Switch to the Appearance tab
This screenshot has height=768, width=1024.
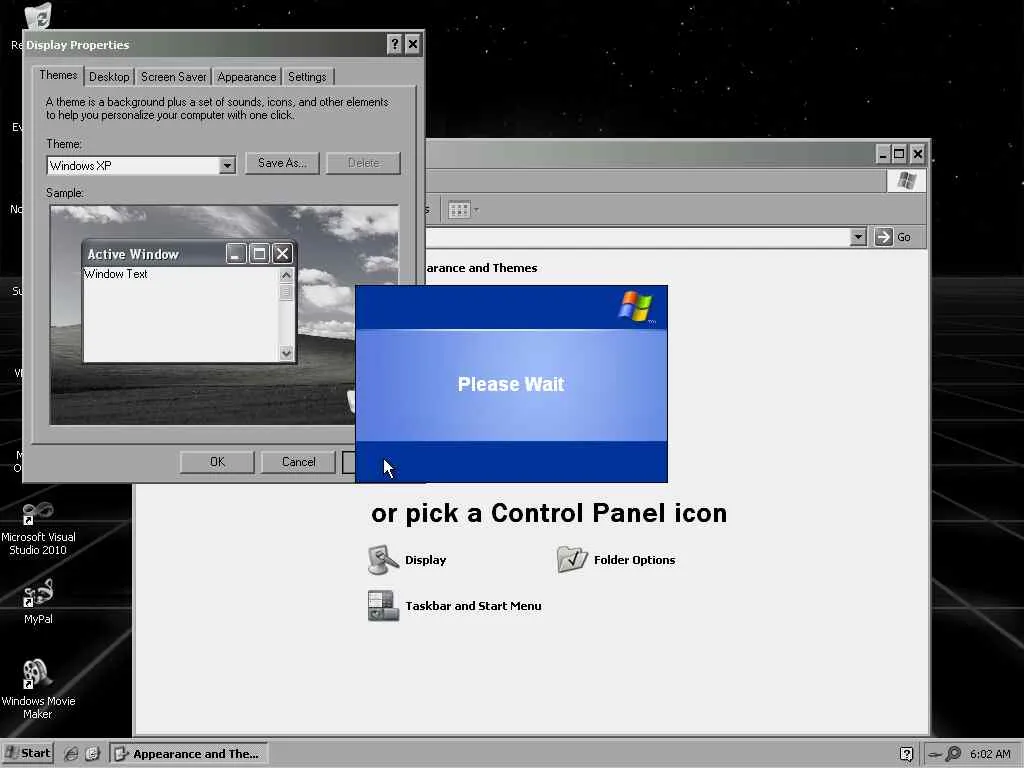click(x=247, y=77)
